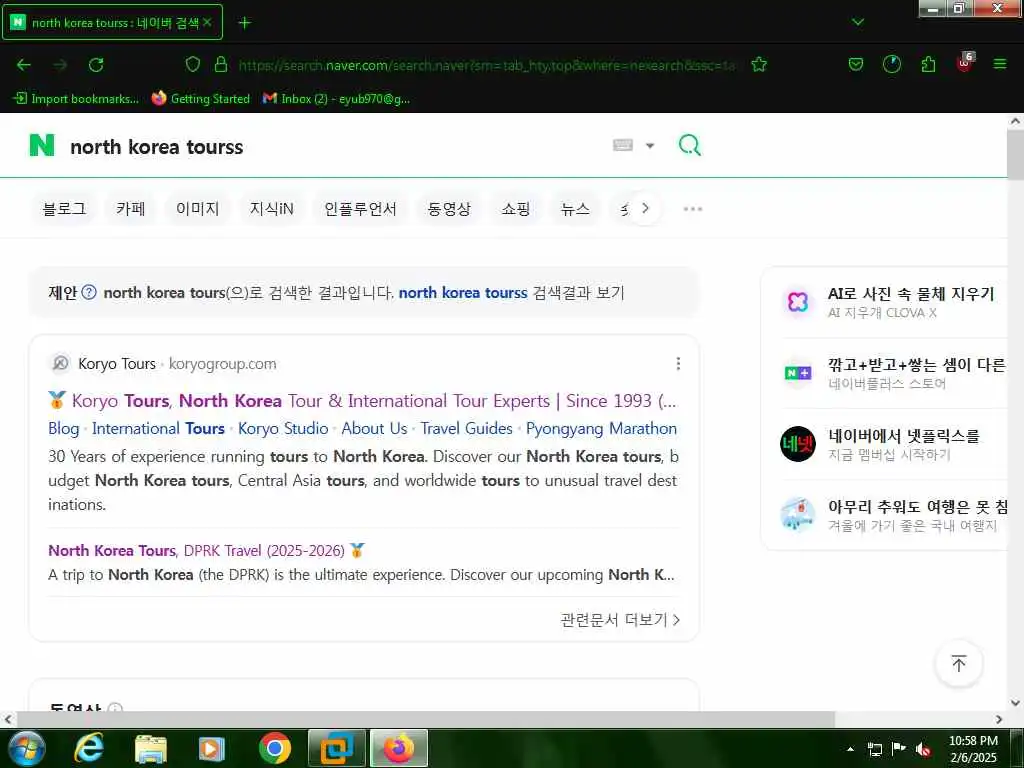
Task: Launch Internet Explorer from taskbar
Action: click(x=89, y=748)
